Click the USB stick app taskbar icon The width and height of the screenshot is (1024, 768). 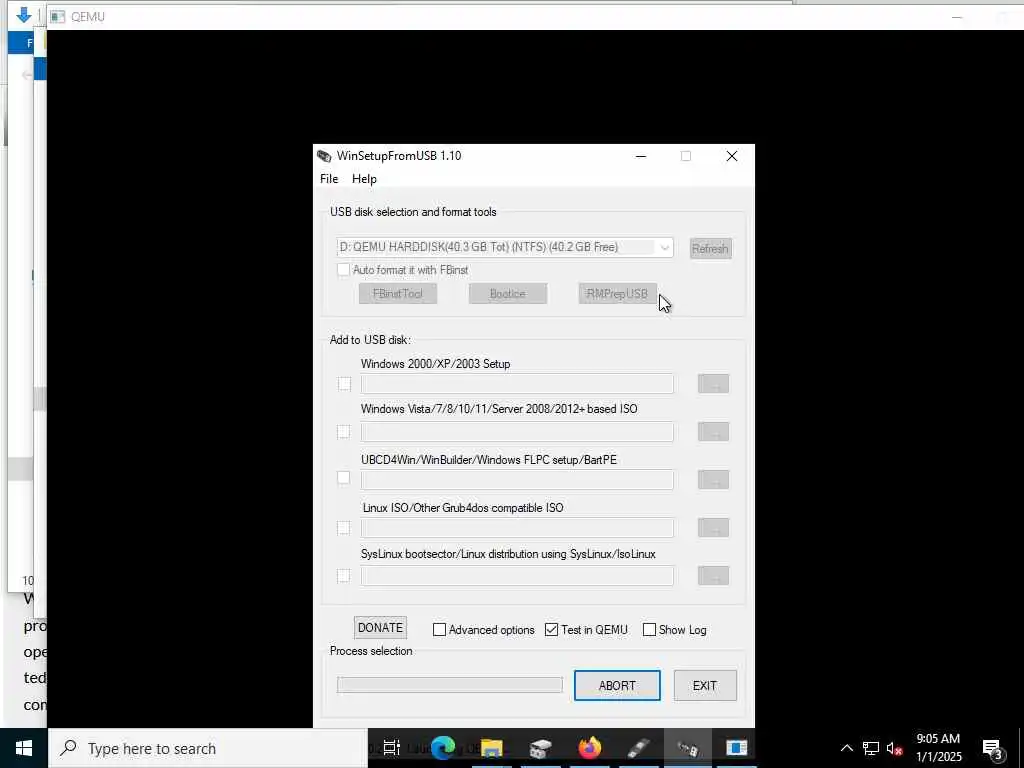(639, 748)
